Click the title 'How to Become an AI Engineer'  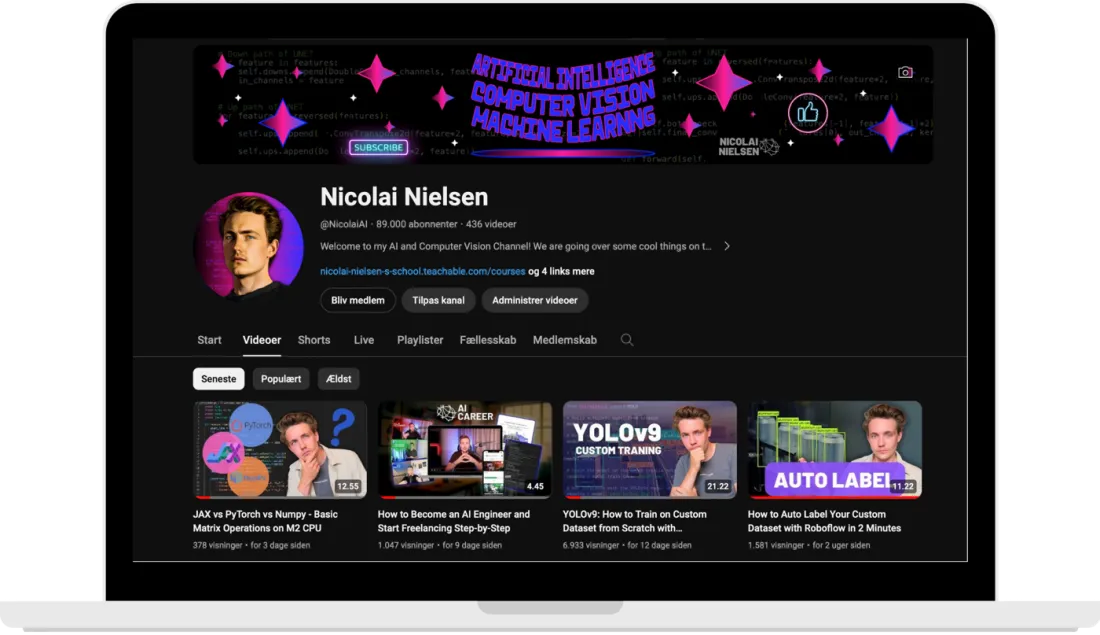tap(454, 521)
